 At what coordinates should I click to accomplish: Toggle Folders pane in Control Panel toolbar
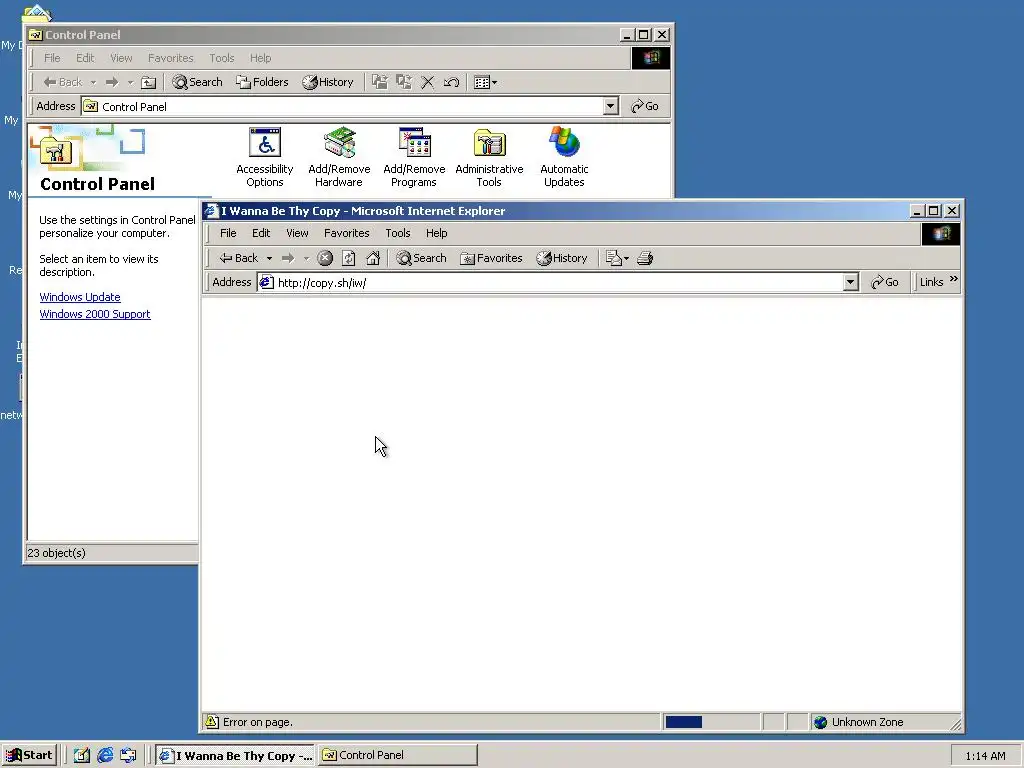pos(263,82)
